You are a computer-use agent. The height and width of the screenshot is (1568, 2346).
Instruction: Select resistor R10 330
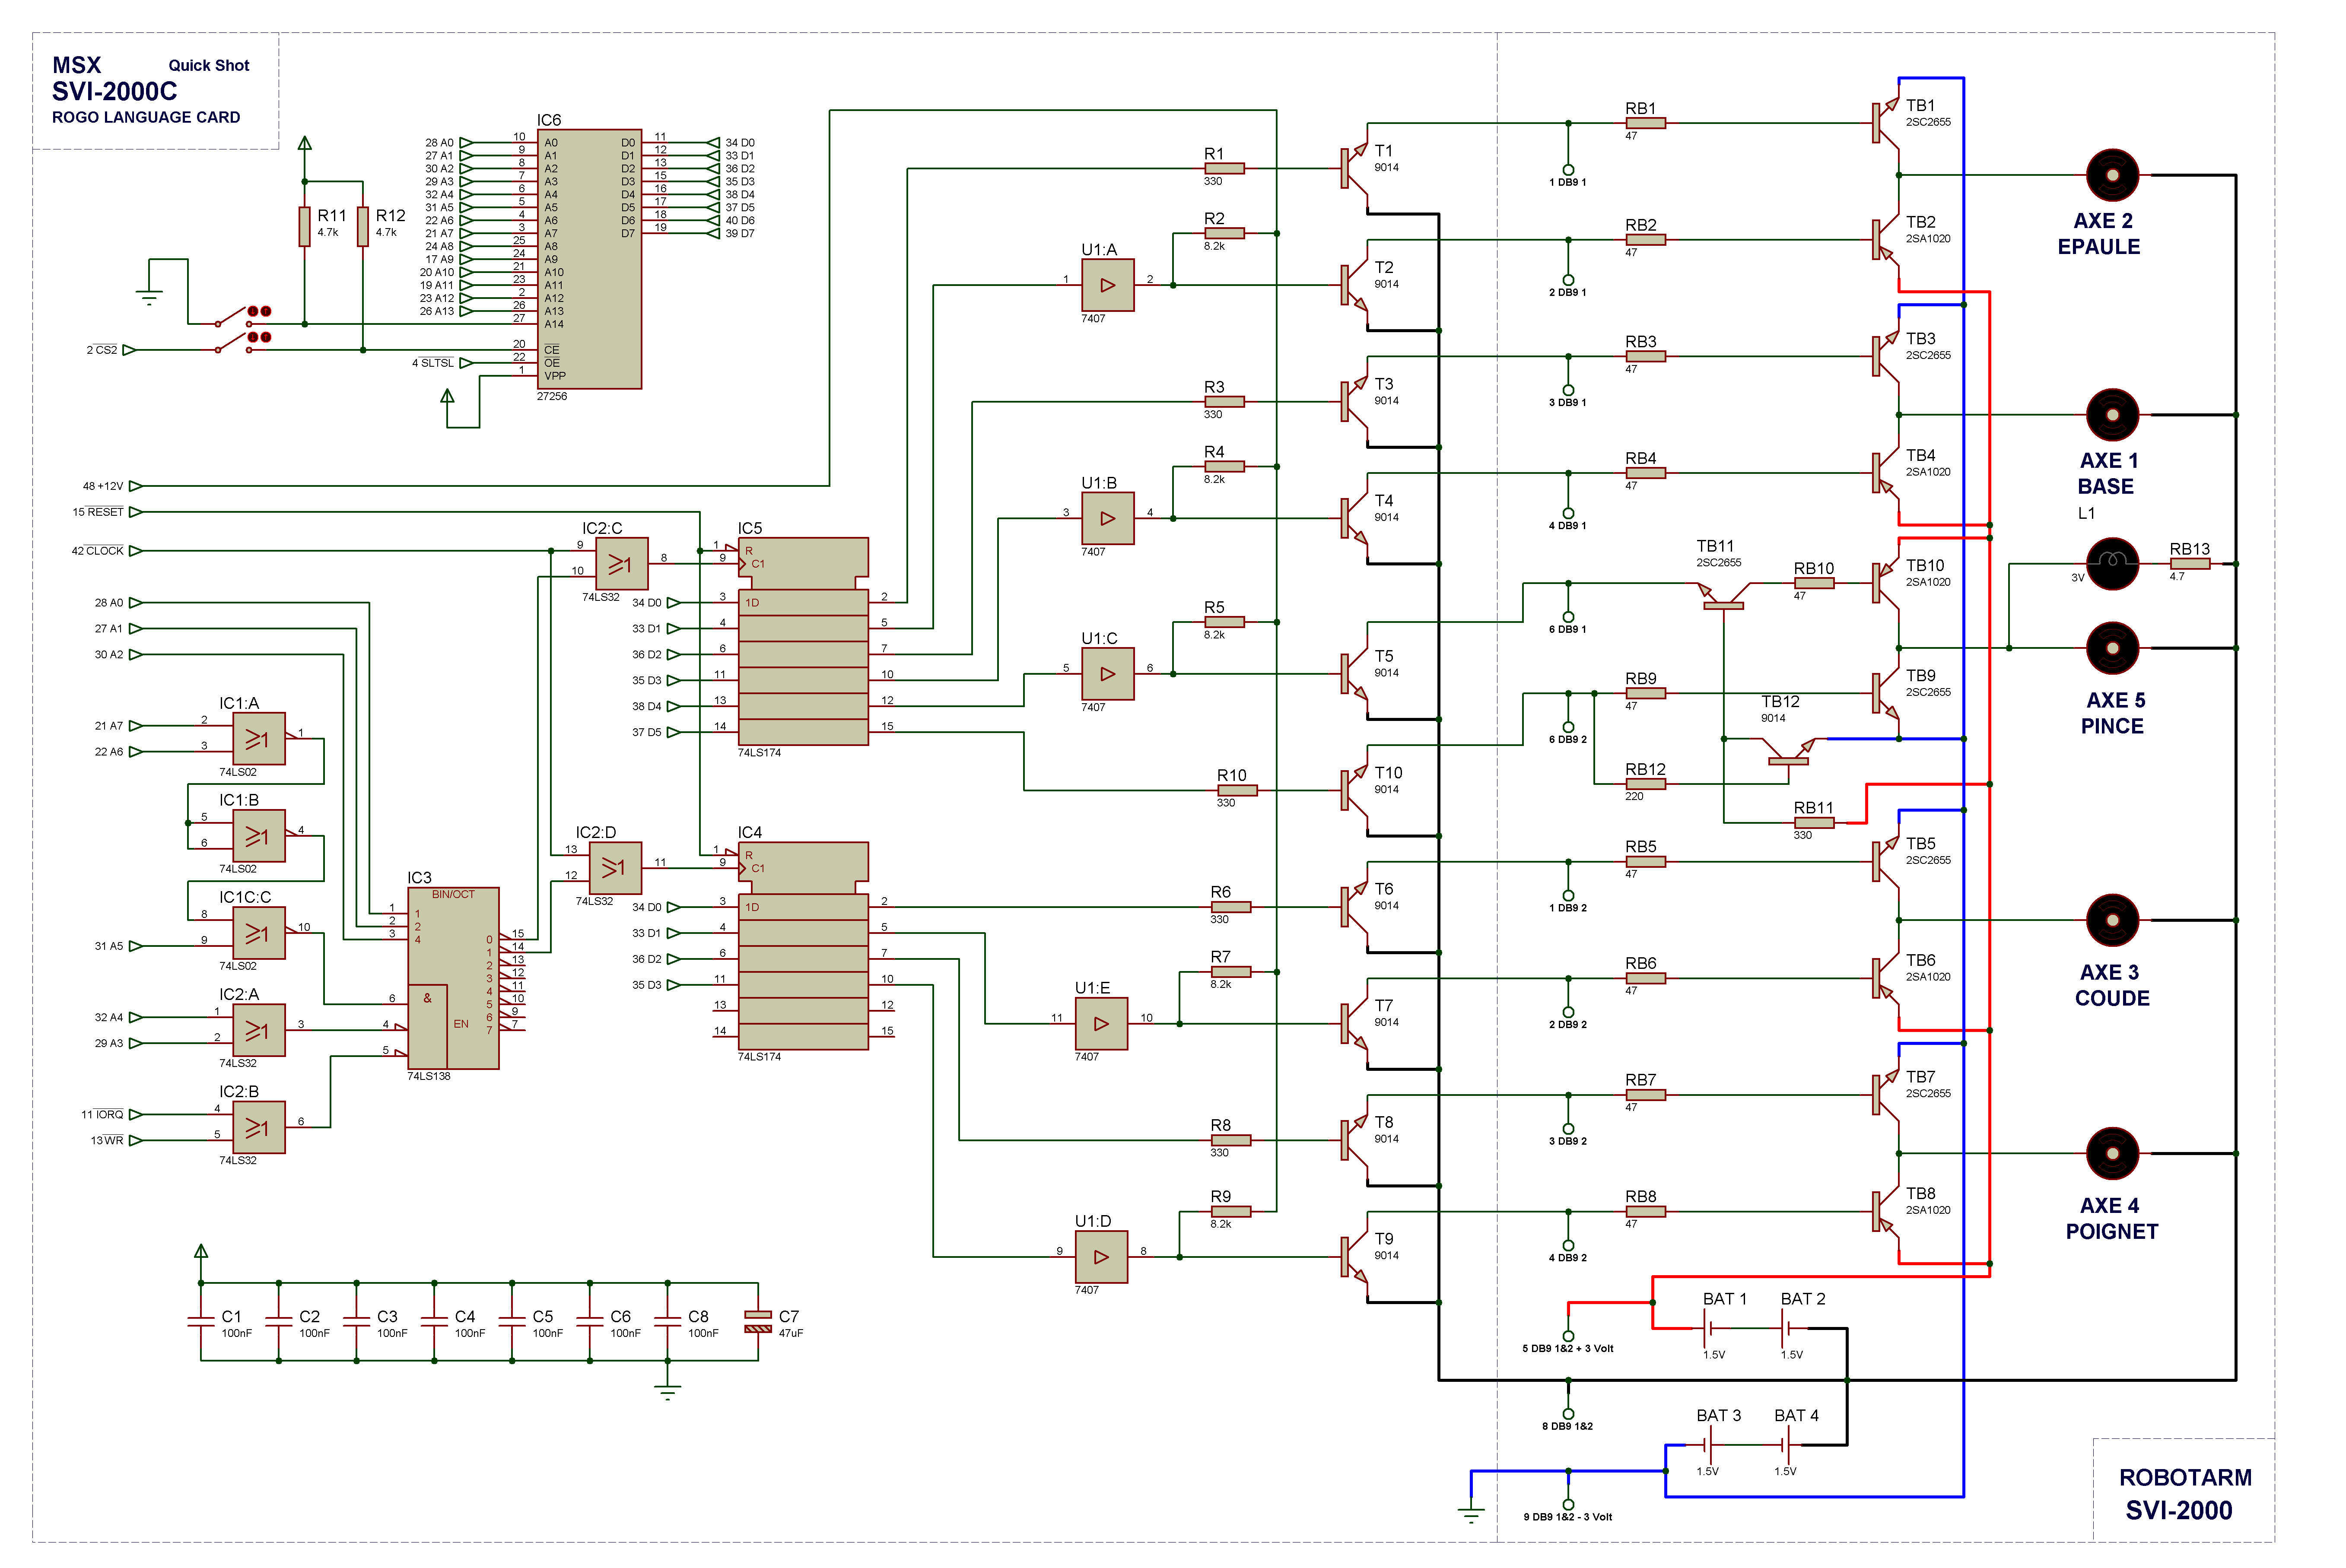point(1237,790)
